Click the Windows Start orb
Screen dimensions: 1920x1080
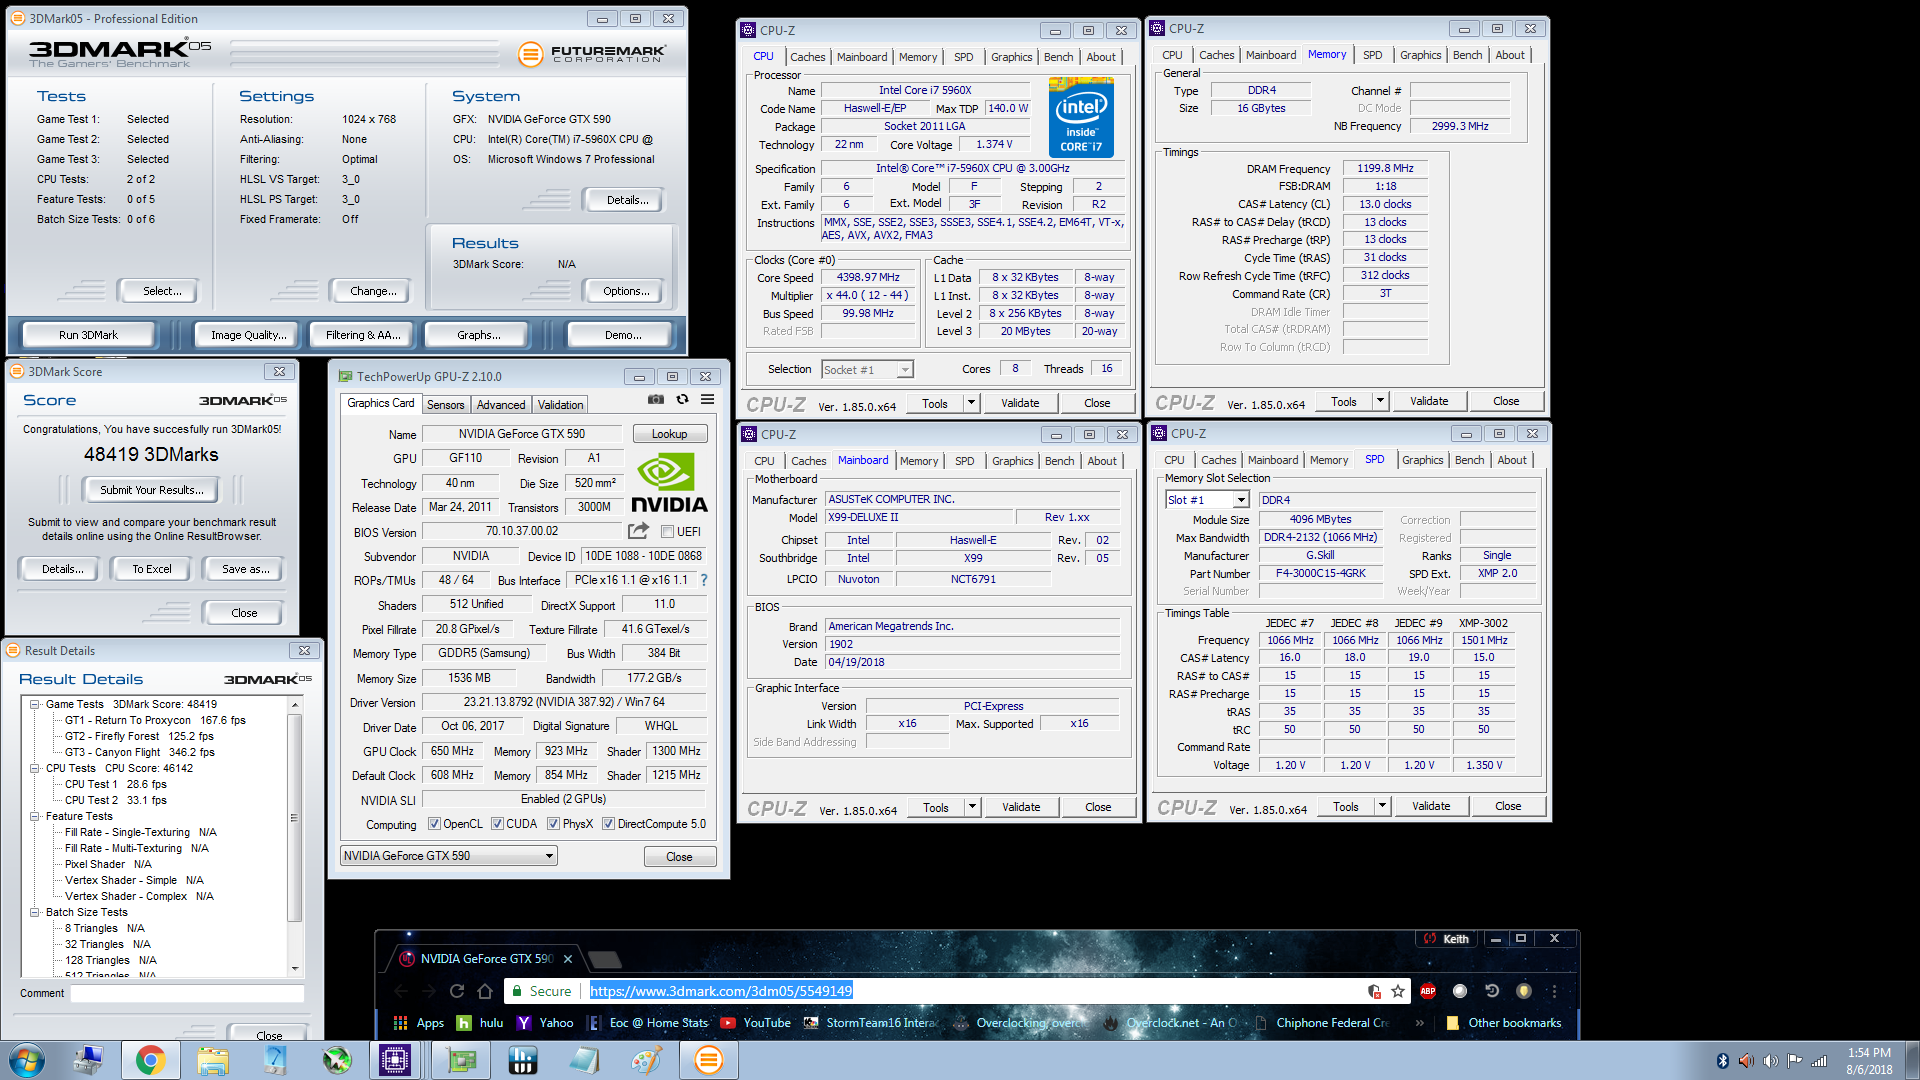tap(26, 1060)
